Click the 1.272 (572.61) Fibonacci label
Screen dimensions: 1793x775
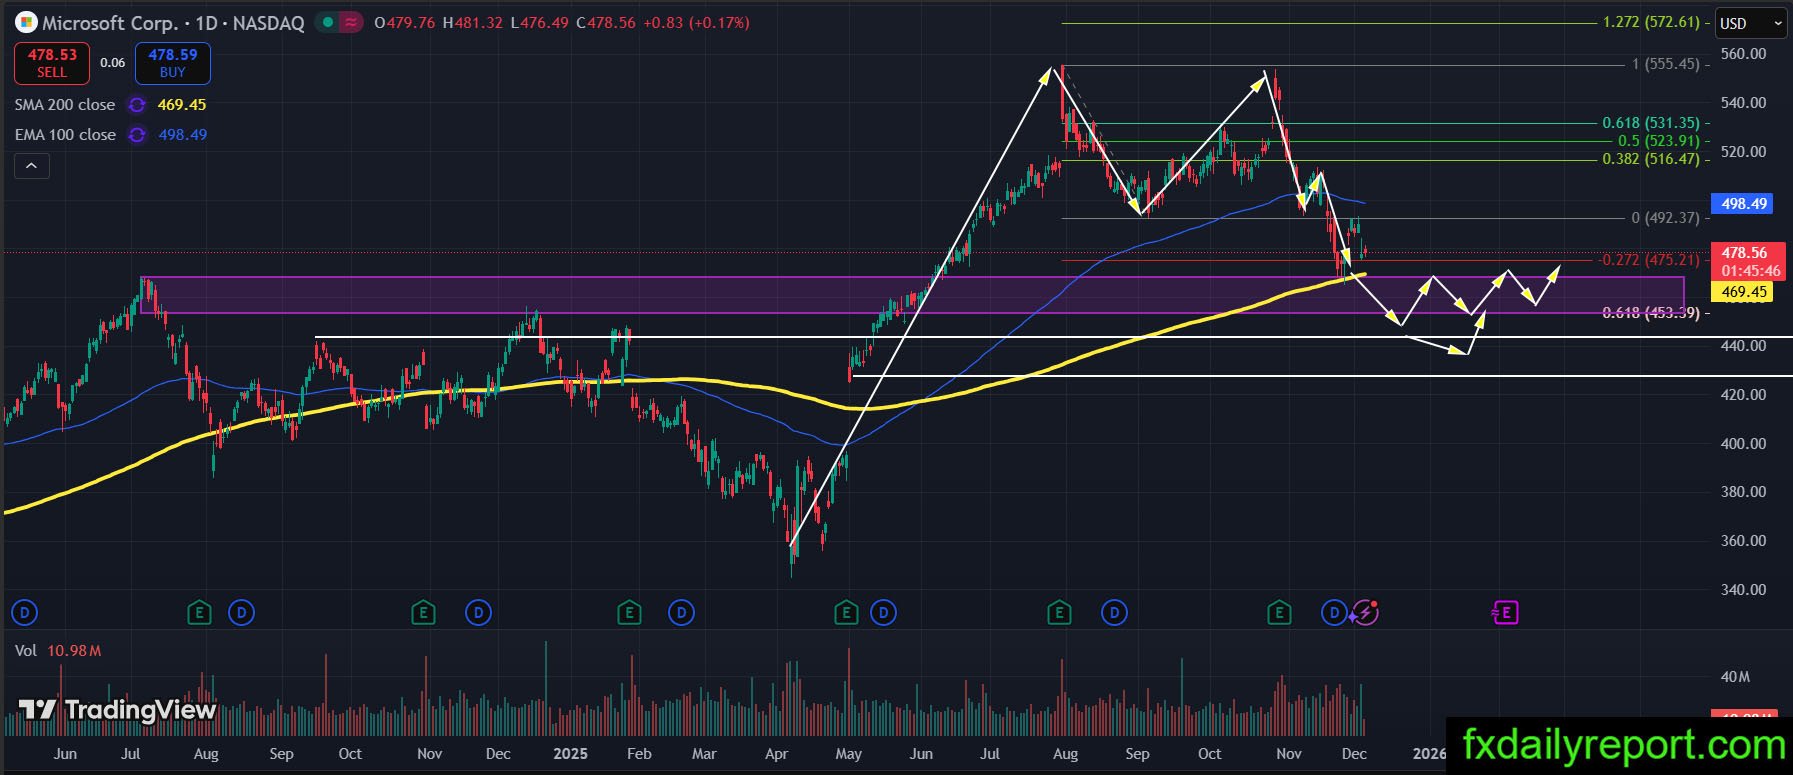pos(1650,22)
